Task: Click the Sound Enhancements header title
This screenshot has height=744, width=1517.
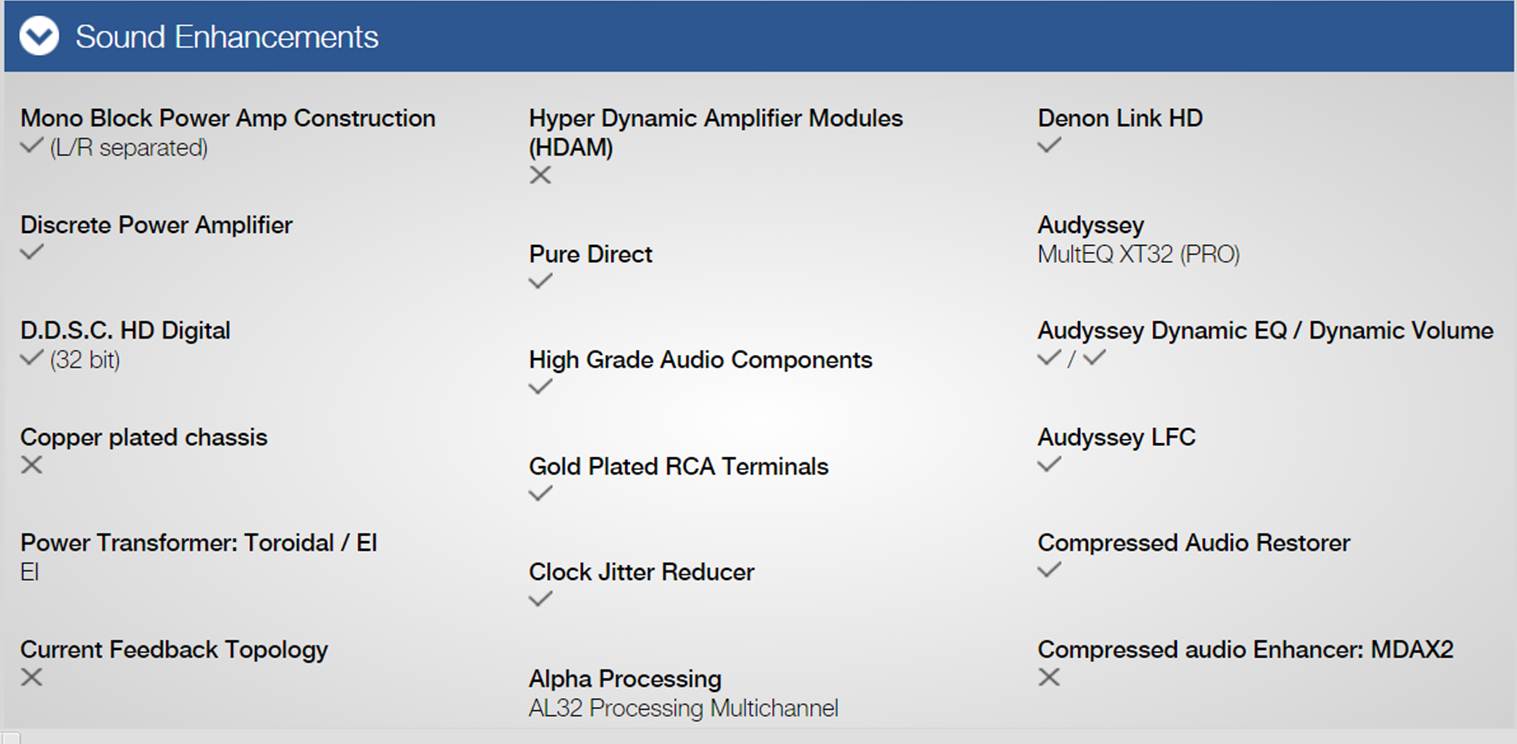Action: [227, 37]
